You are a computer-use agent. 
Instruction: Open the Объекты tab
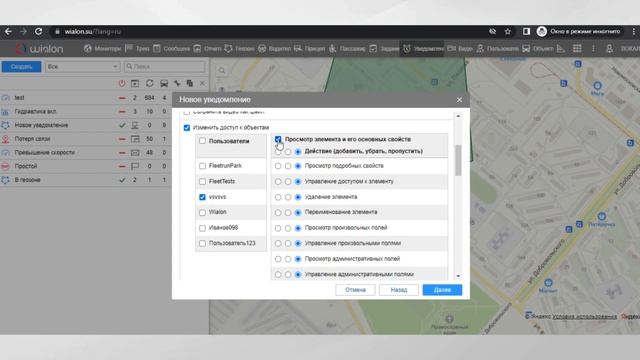coord(538,49)
